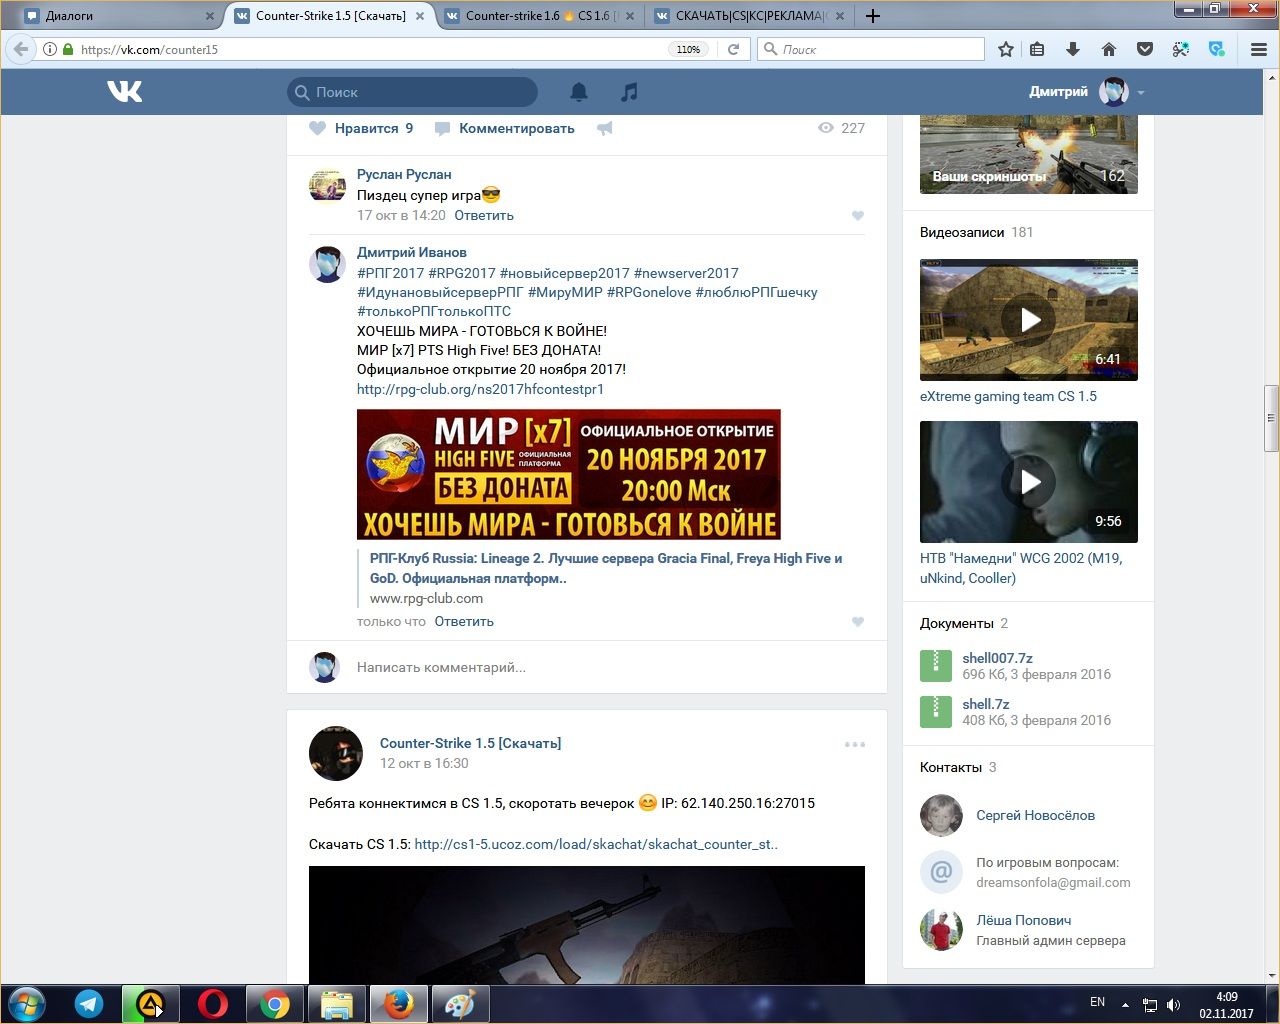Like Руслан Руслан's comment heart
Viewport: 1280px width, 1024px height.
[x=857, y=216]
